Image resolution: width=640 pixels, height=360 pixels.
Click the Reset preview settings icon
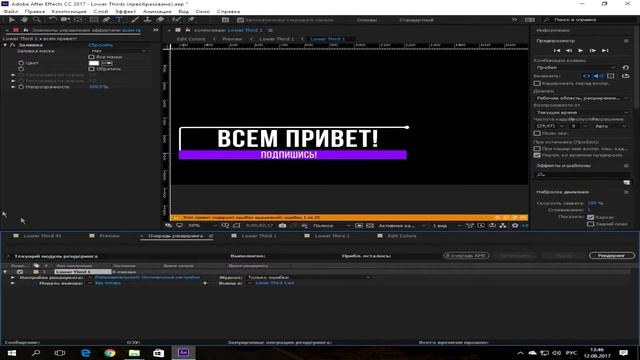[x=625, y=67]
